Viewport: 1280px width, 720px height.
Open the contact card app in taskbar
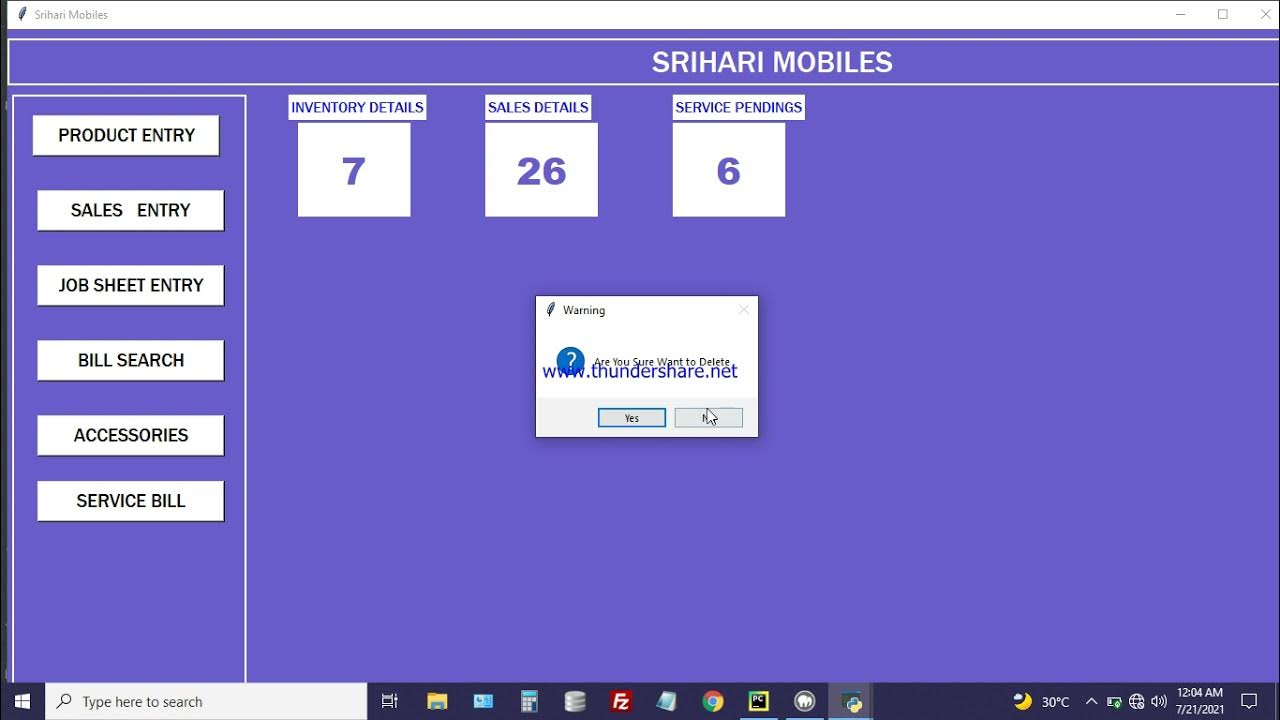[483, 701]
